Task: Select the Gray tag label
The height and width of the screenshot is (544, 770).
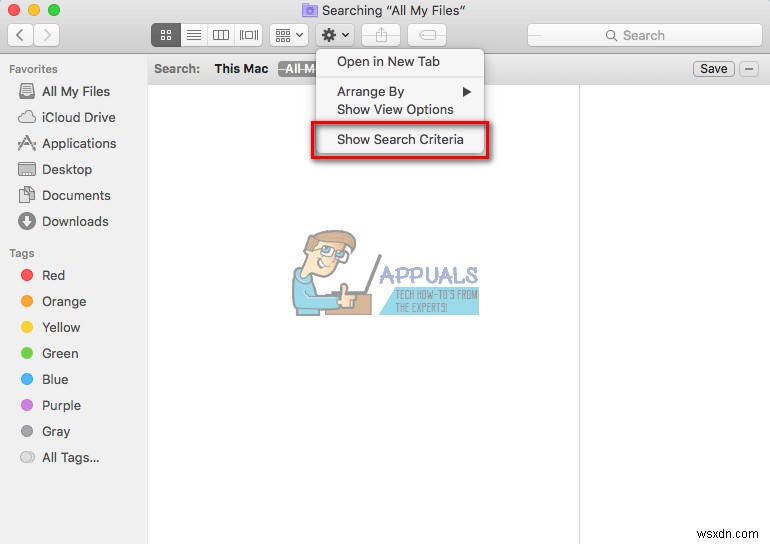Action: [56, 432]
